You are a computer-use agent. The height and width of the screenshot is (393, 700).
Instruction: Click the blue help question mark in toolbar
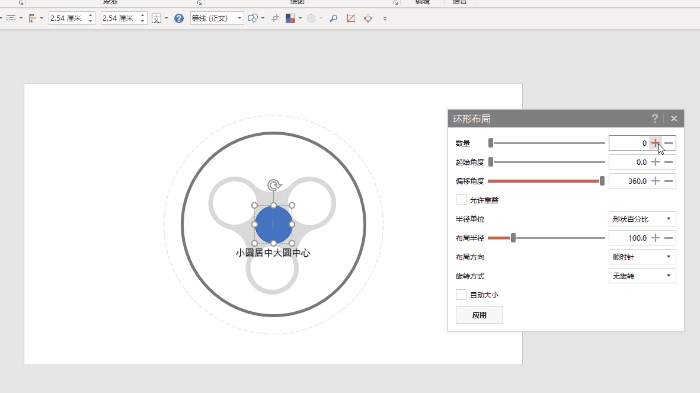pos(179,18)
